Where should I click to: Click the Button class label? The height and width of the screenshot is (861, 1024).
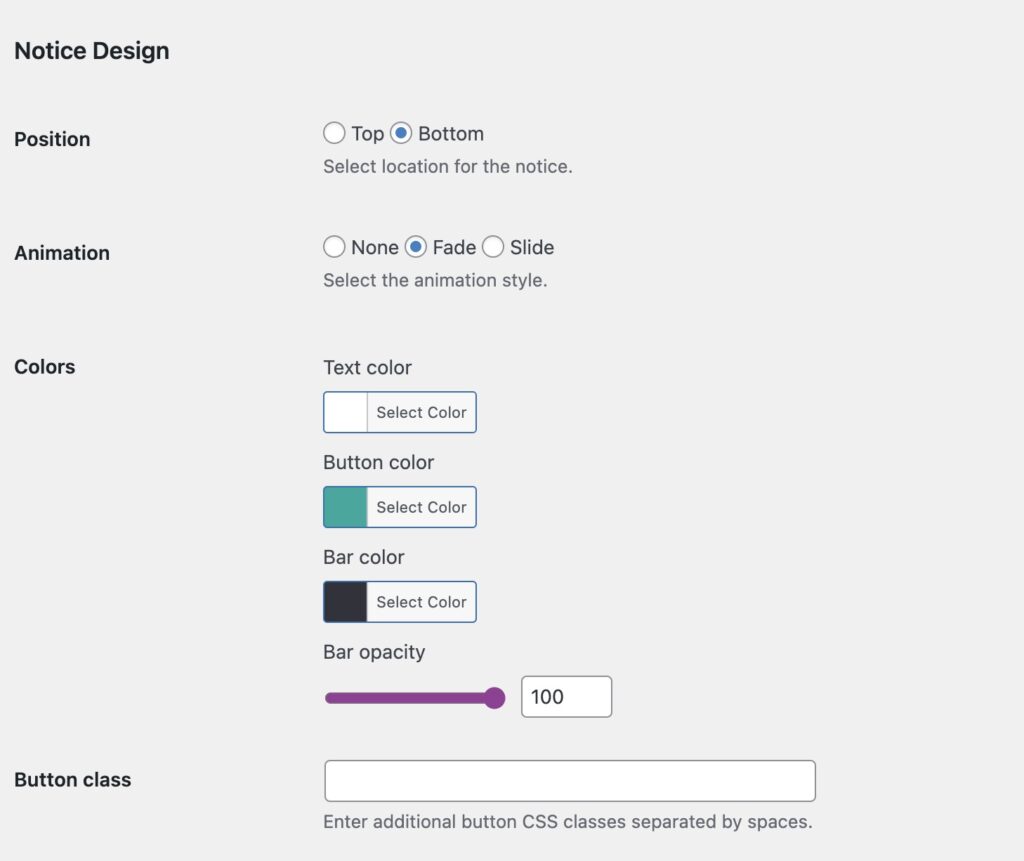pos(73,780)
